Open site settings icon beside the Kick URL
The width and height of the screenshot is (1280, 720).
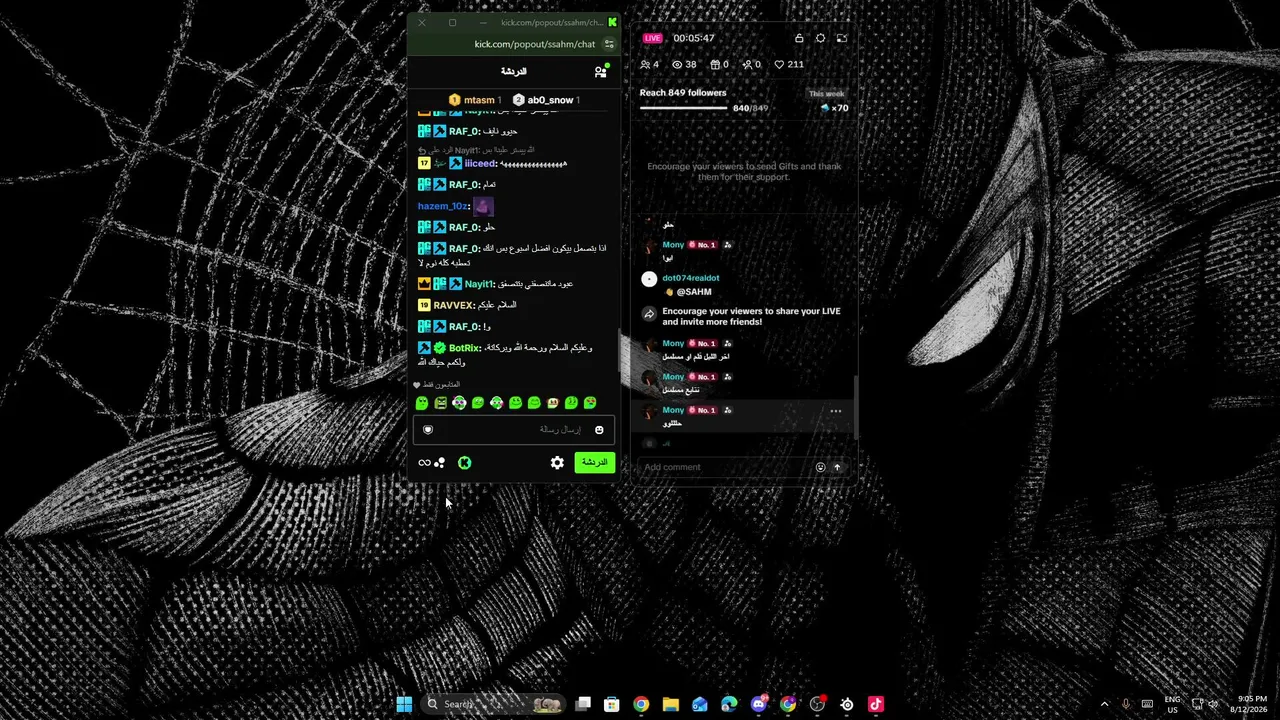tap(609, 44)
